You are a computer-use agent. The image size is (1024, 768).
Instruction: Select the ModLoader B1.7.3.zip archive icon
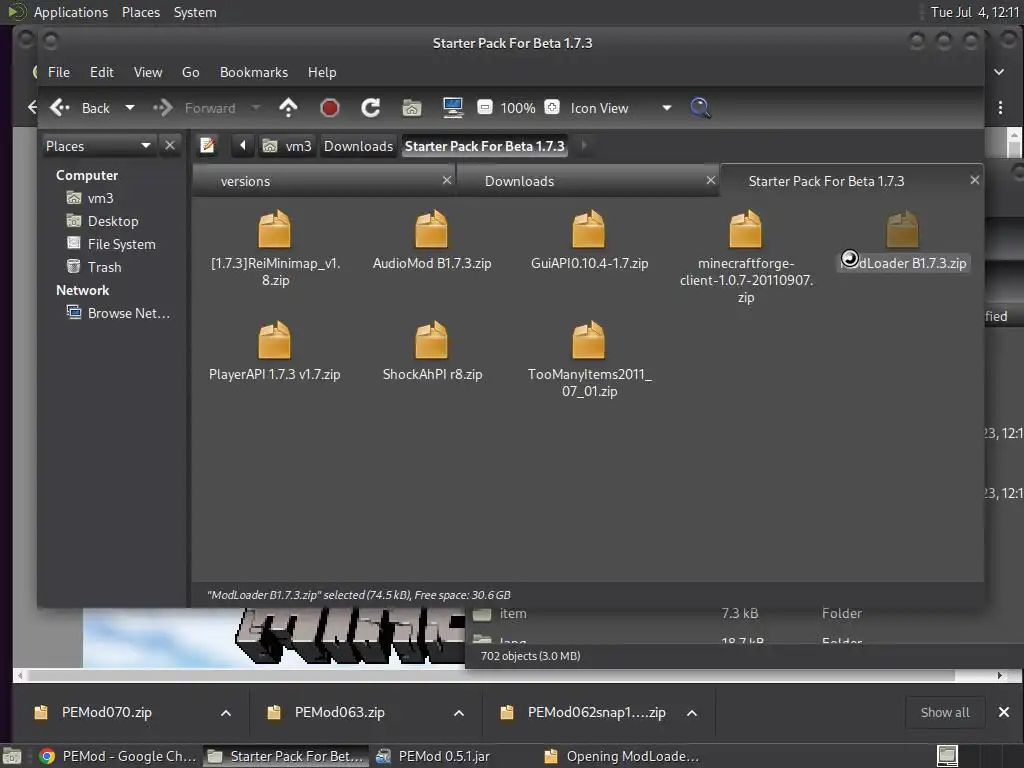pyautogui.click(x=903, y=229)
